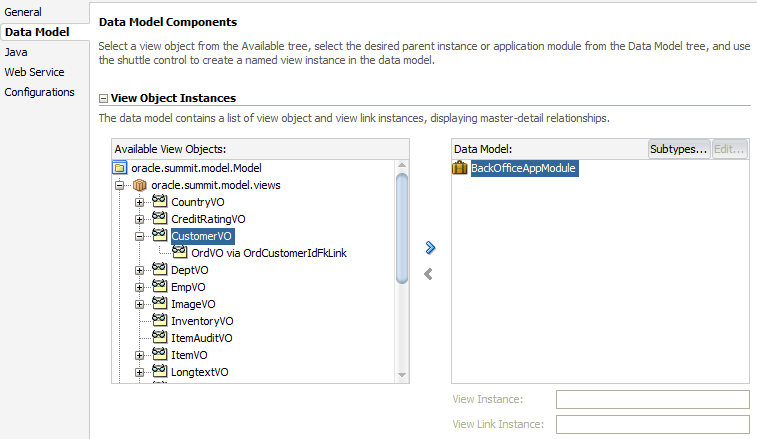Click the shuttle right arrow icon
The image size is (757, 439).
click(431, 247)
